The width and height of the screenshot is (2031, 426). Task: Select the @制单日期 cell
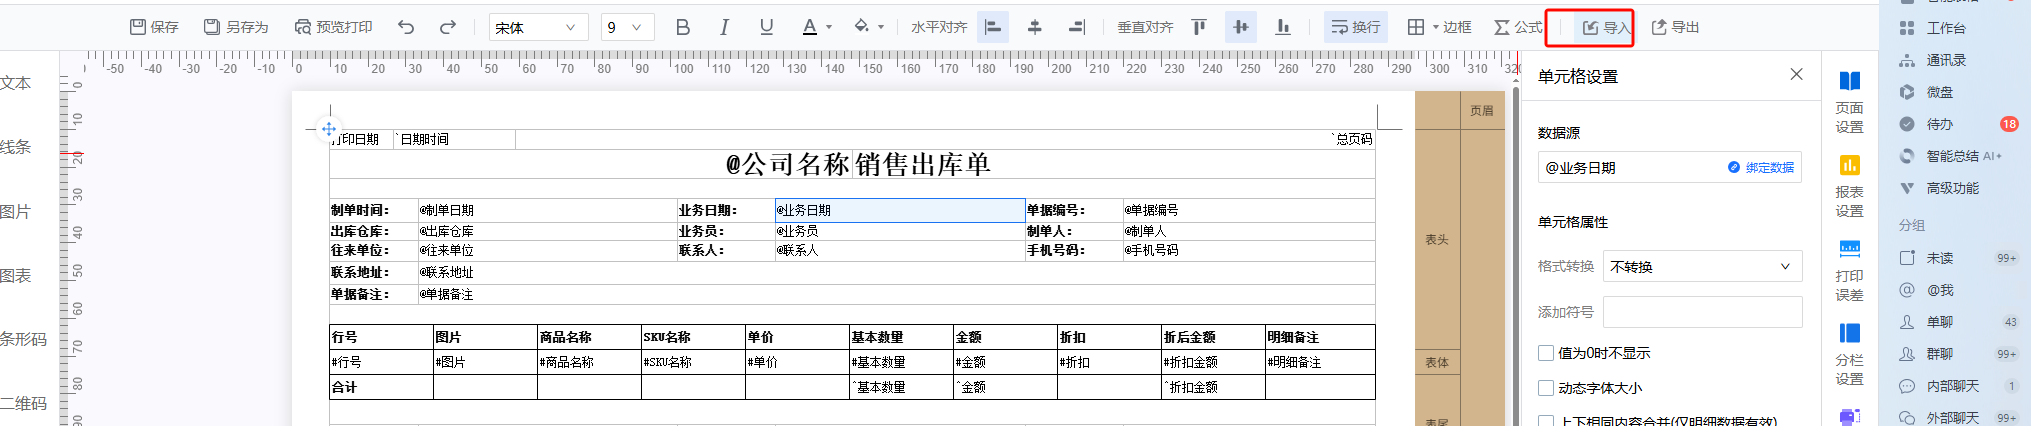(x=547, y=210)
